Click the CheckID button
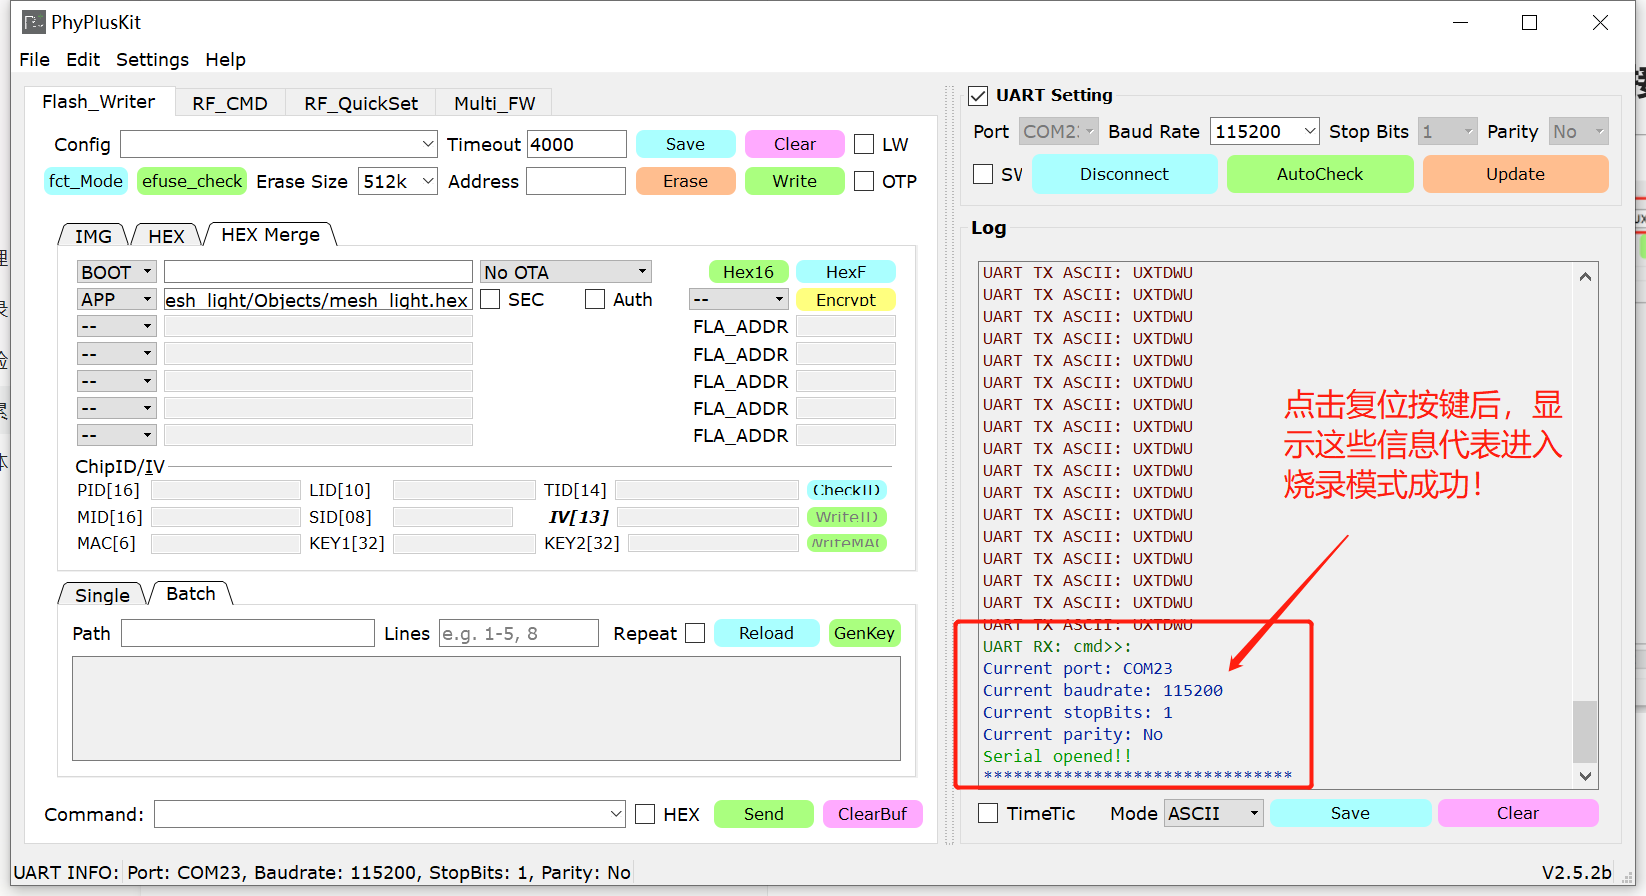 point(846,490)
